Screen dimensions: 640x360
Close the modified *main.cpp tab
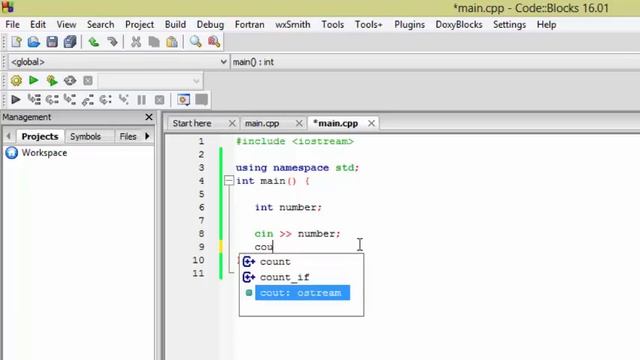click(x=371, y=123)
